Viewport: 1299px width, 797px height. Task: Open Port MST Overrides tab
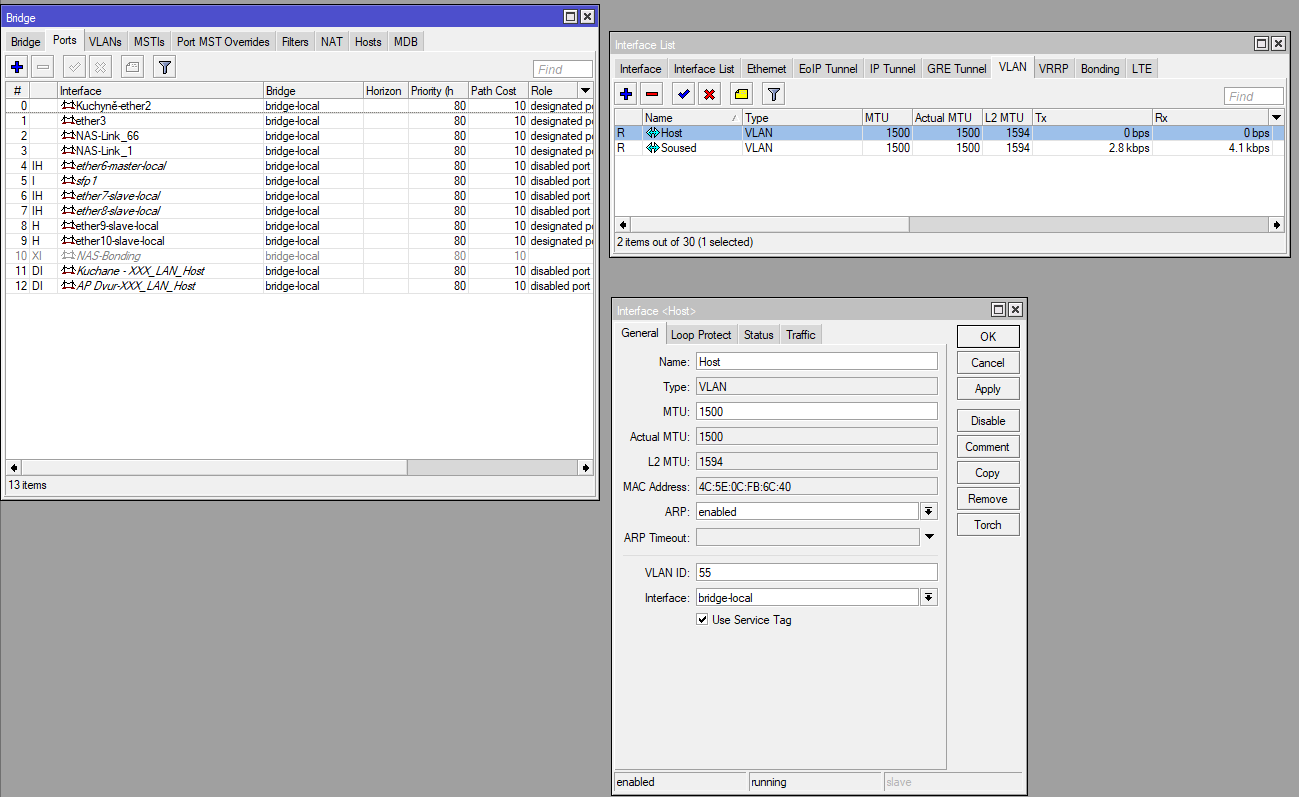224,42
